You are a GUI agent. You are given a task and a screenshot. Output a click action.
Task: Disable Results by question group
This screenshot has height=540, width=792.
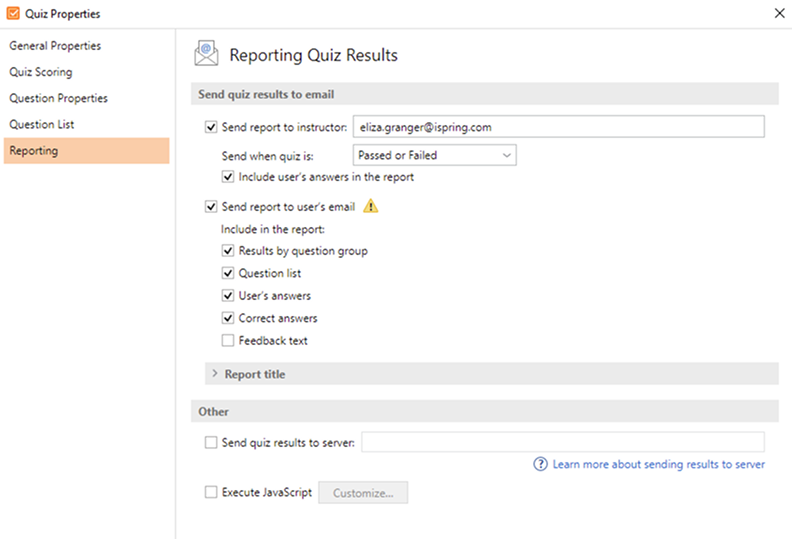coord(228,251)
